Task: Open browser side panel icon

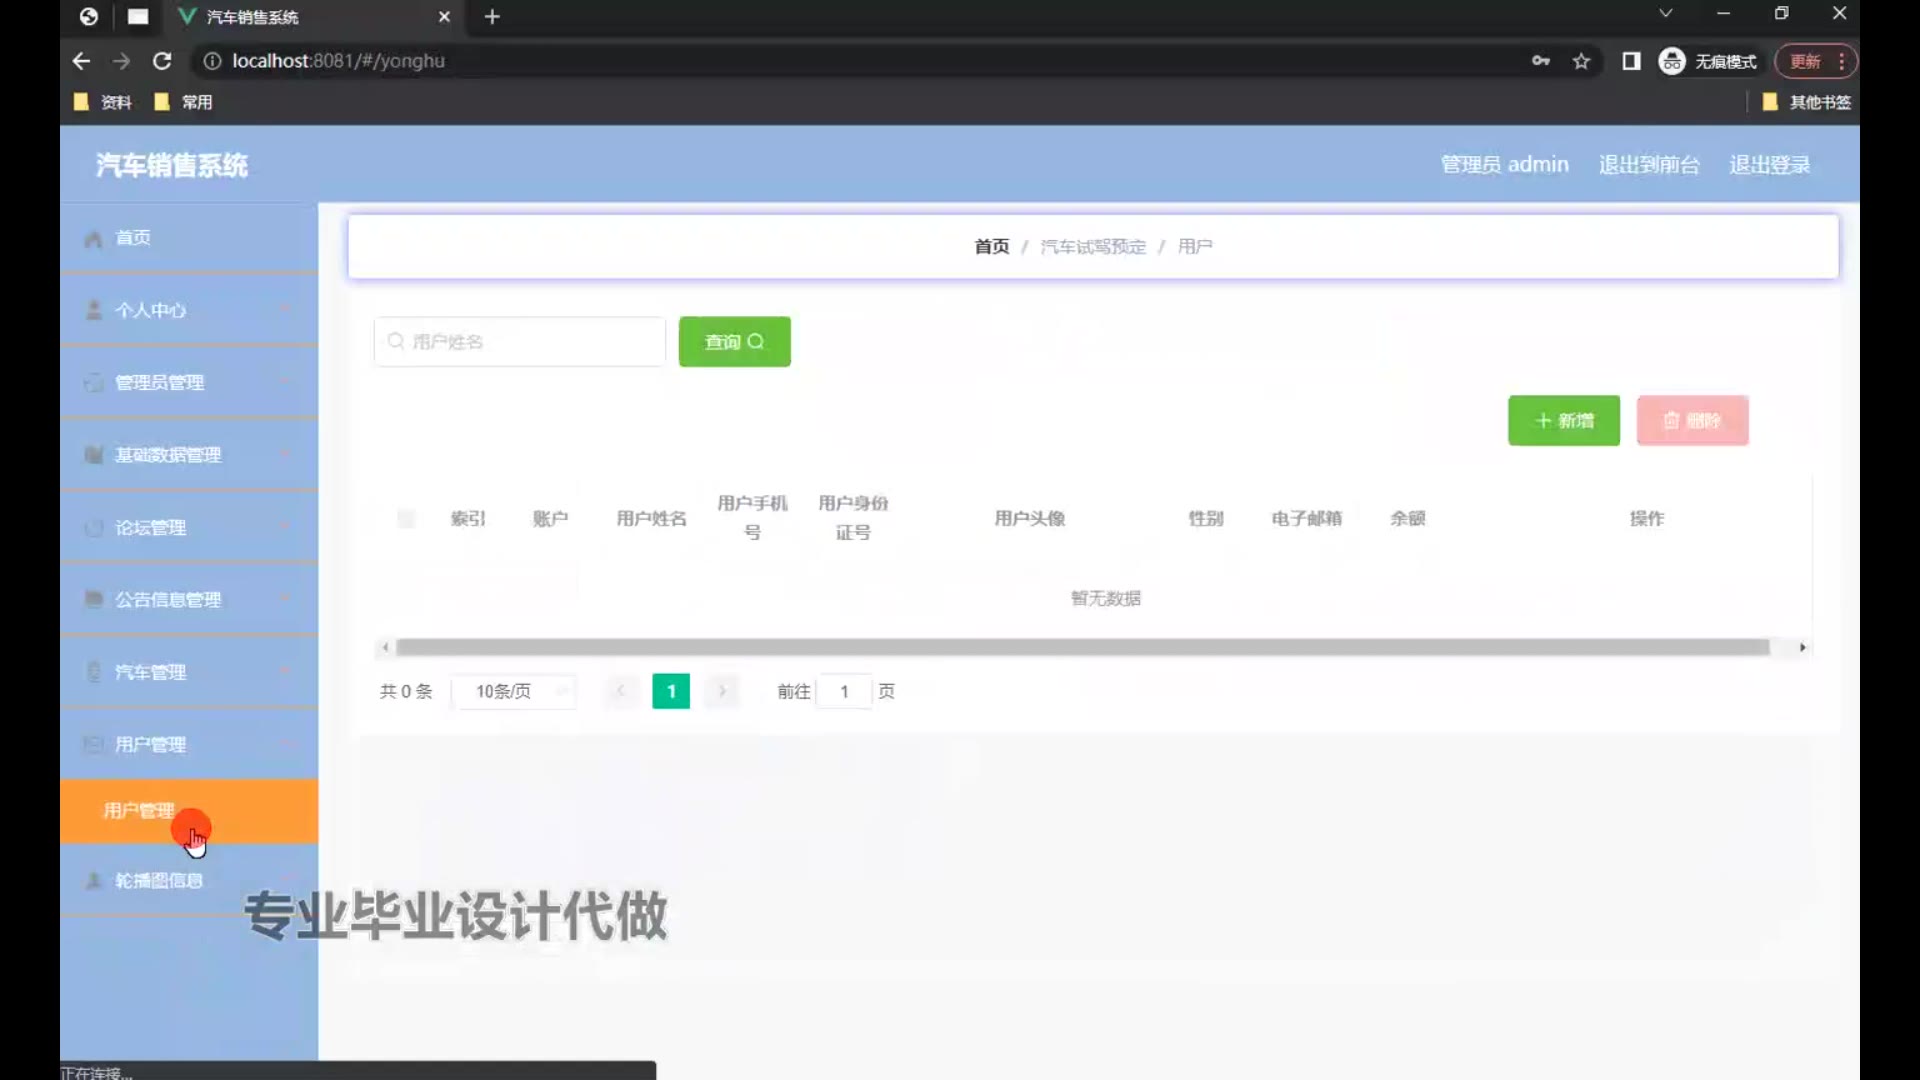Action: tap(1631, 61)
